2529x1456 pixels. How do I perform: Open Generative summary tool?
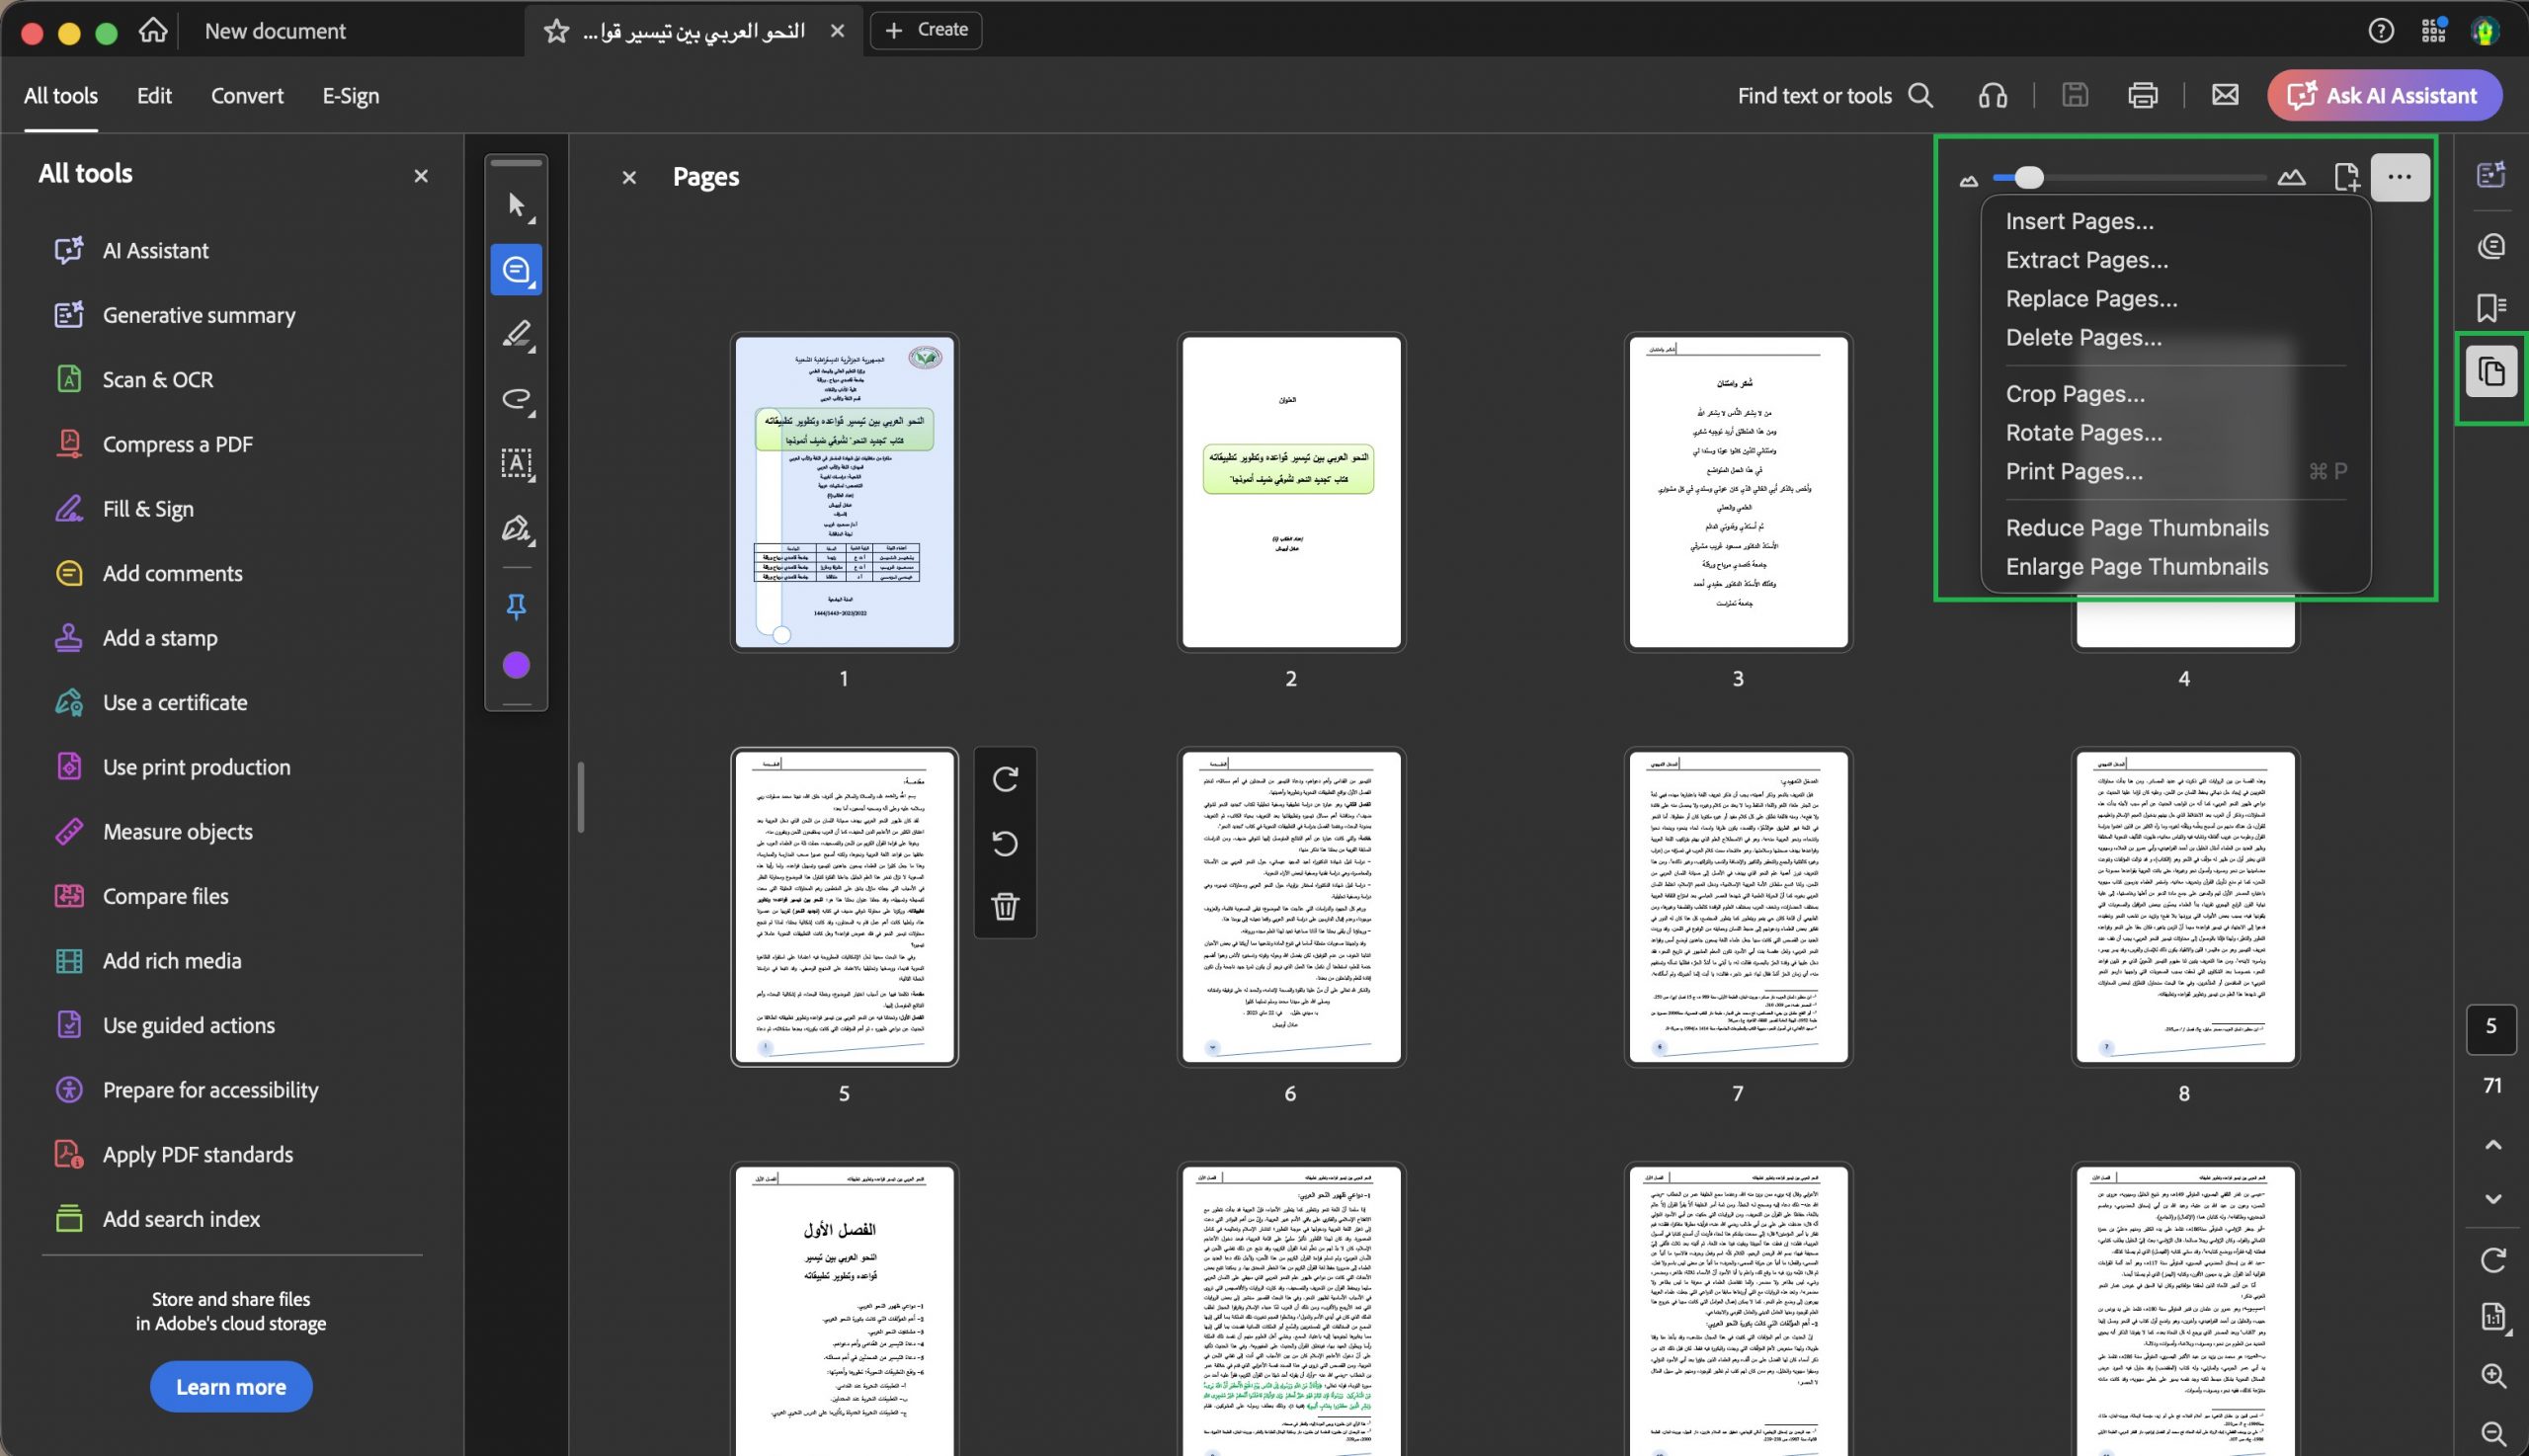pyautogui.click(x=175, y=316)
